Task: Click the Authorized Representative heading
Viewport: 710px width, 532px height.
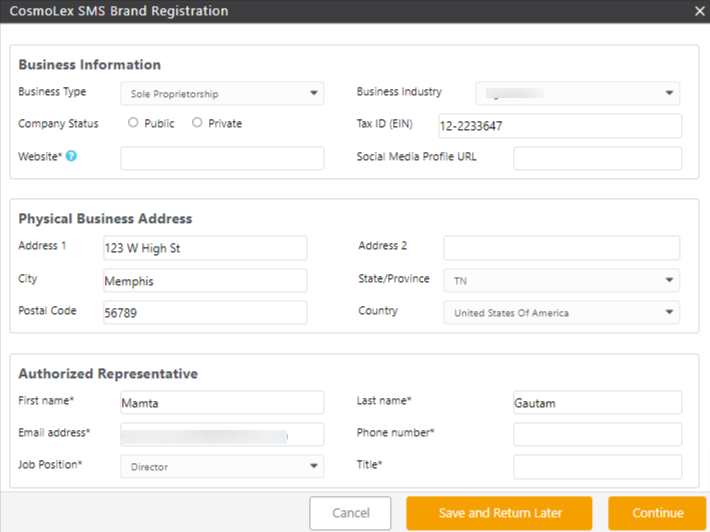Action: pyautogui.click(x=108, y=374)
